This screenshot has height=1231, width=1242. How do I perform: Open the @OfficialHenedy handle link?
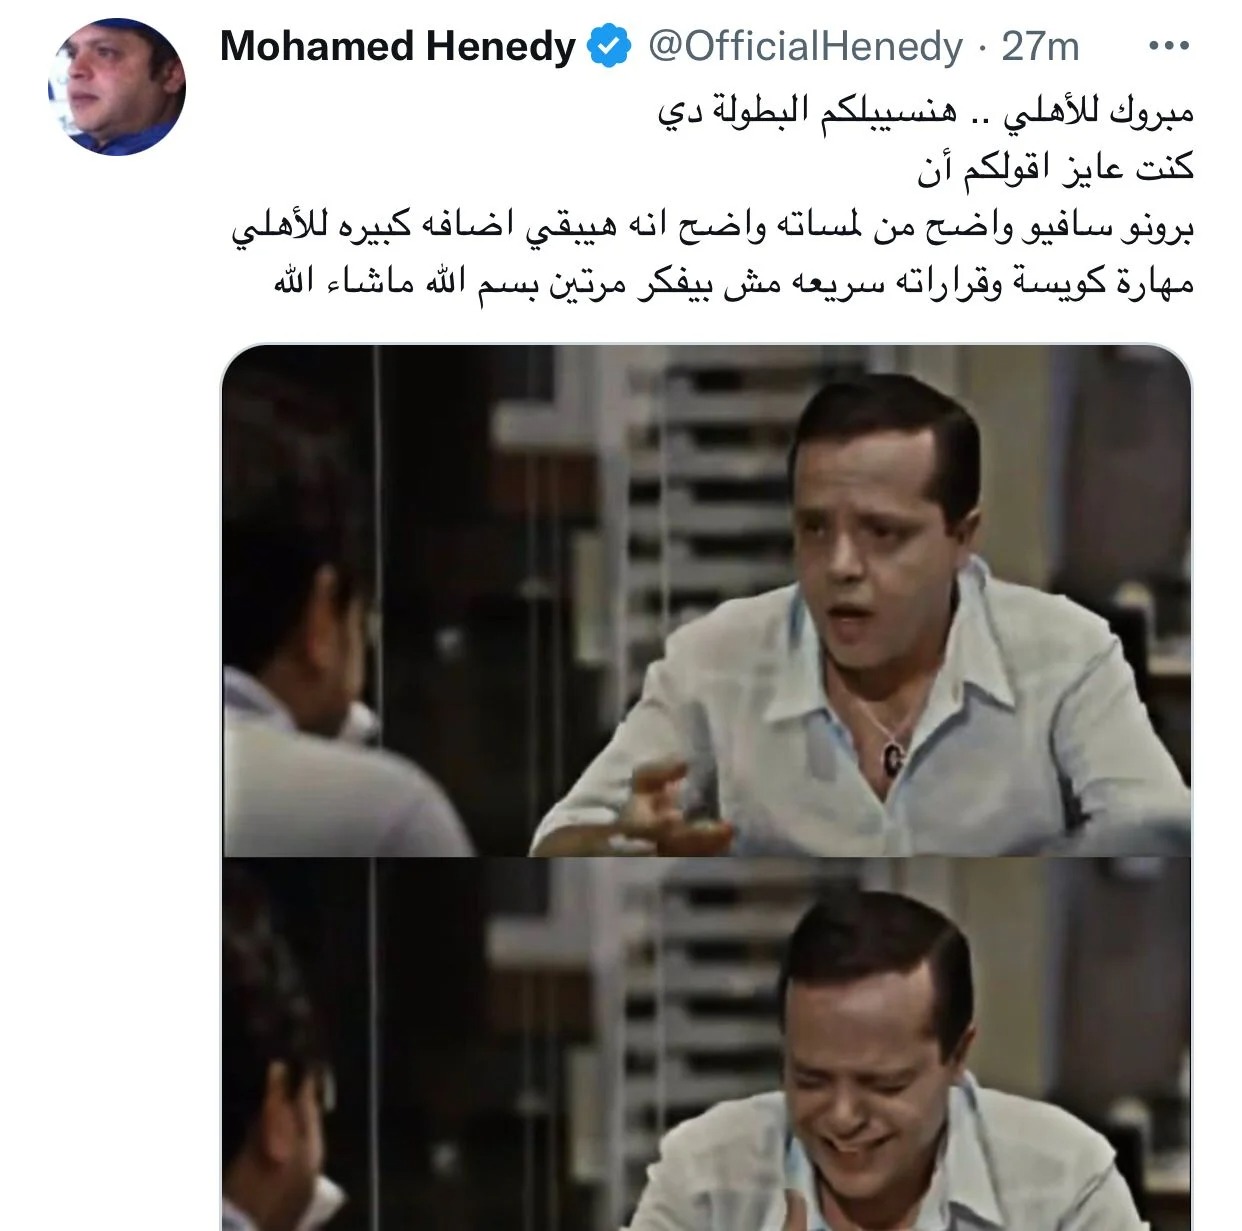(804, 47)
